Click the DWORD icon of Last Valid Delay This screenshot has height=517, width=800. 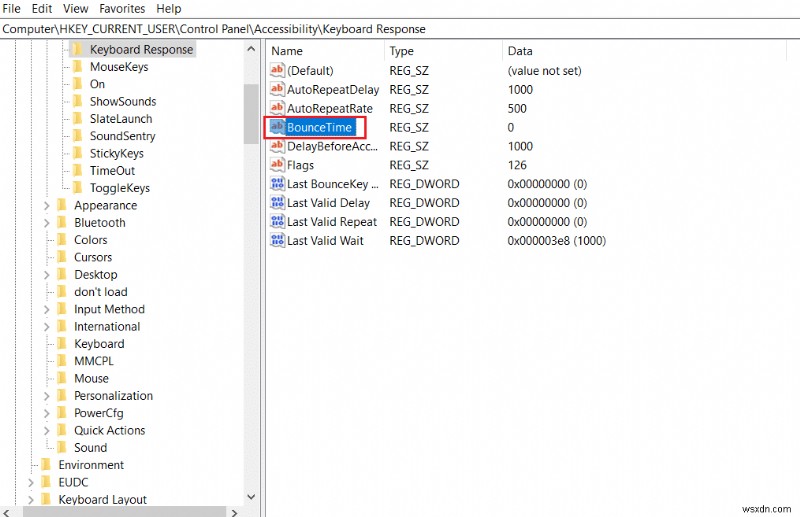coord(277,203)
